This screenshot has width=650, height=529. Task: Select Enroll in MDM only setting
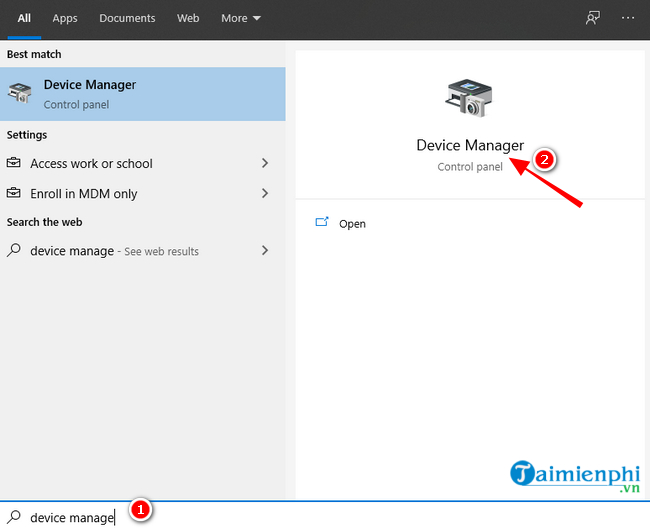click(x=143, y=194)
